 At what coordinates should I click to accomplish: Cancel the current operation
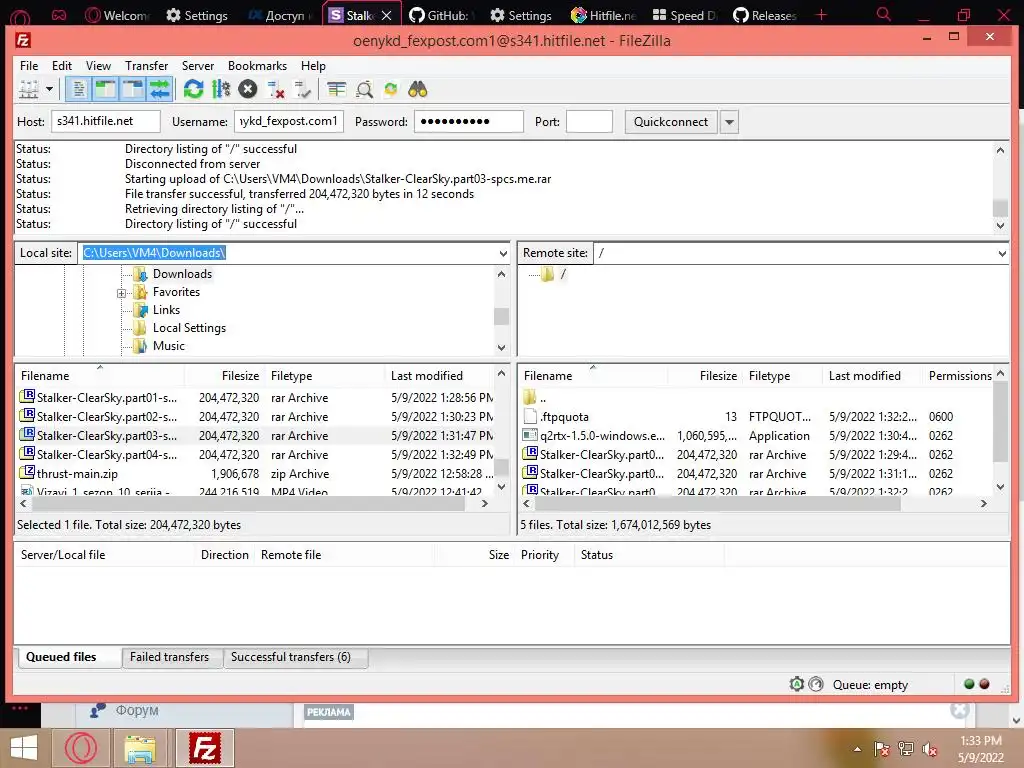pyautogui.click(x=248, y=89)
